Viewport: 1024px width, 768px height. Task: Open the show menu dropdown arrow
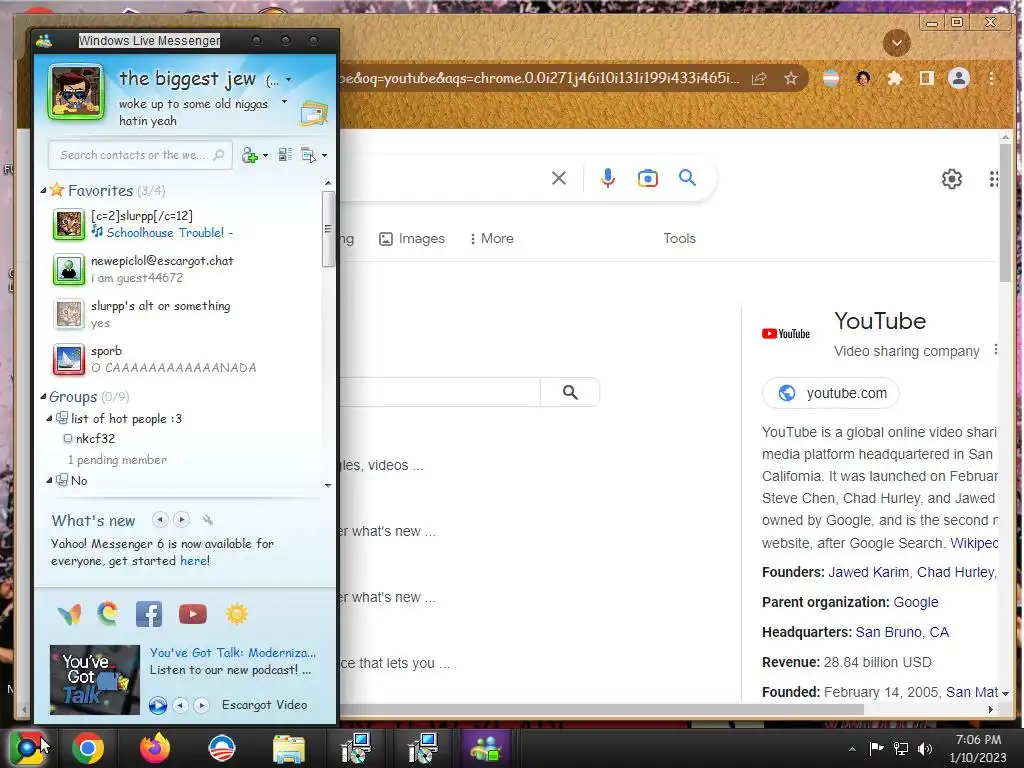324,155
